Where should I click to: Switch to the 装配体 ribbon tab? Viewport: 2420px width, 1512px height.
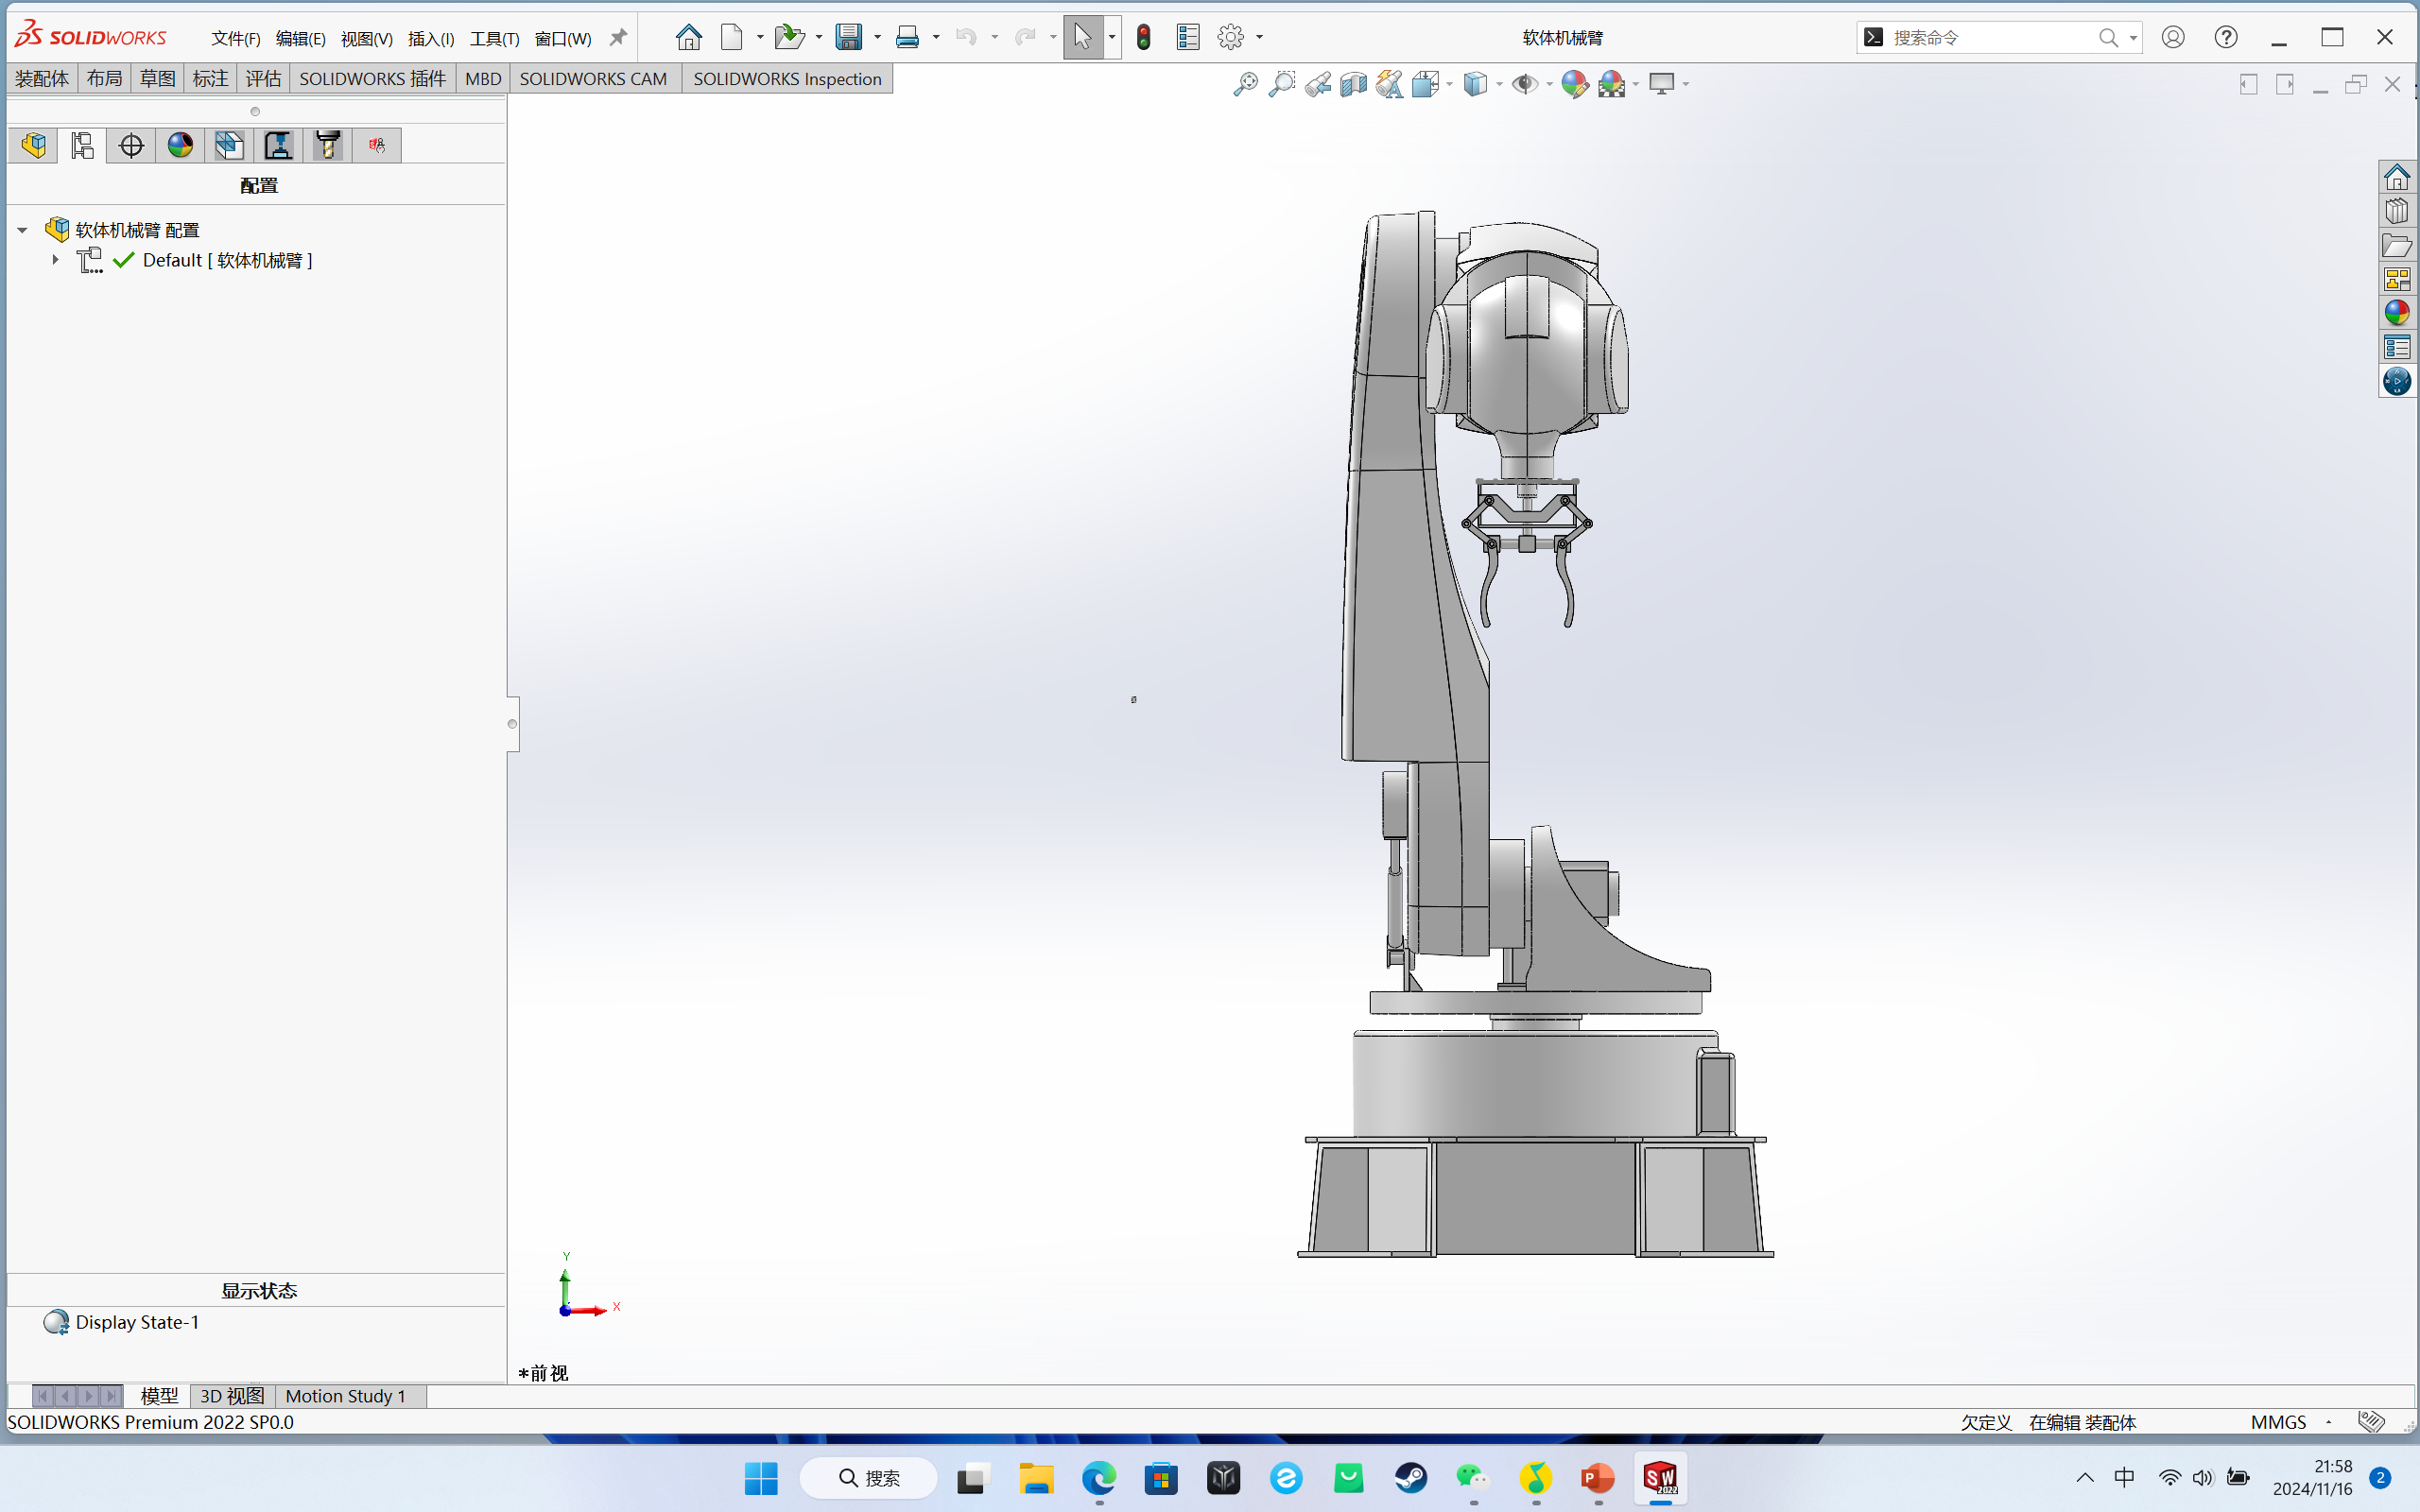click(42, 79)
